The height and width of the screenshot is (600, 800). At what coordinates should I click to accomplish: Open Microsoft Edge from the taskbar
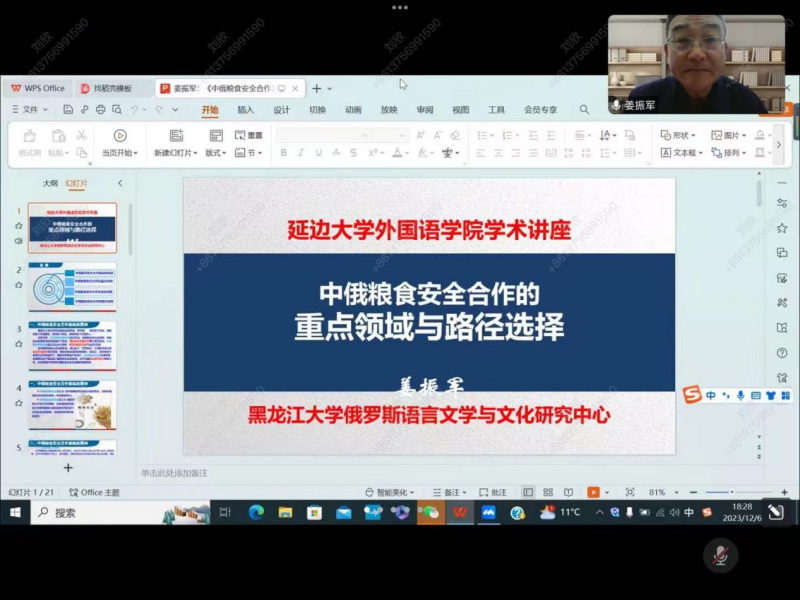click(256, 512)
